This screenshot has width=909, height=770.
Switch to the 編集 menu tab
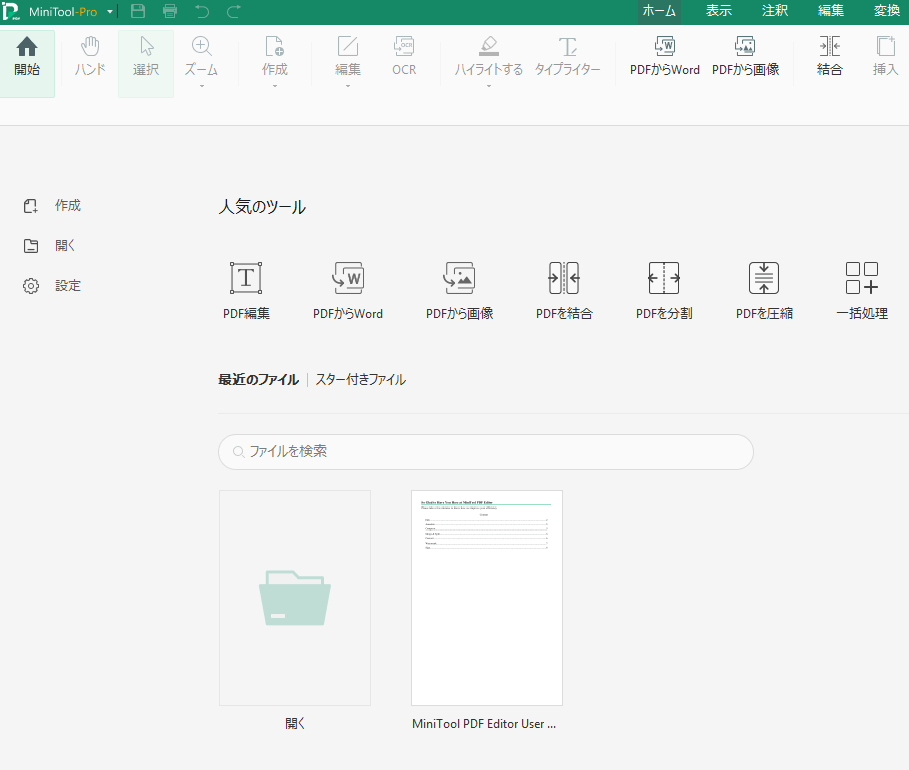coord(831,11)
